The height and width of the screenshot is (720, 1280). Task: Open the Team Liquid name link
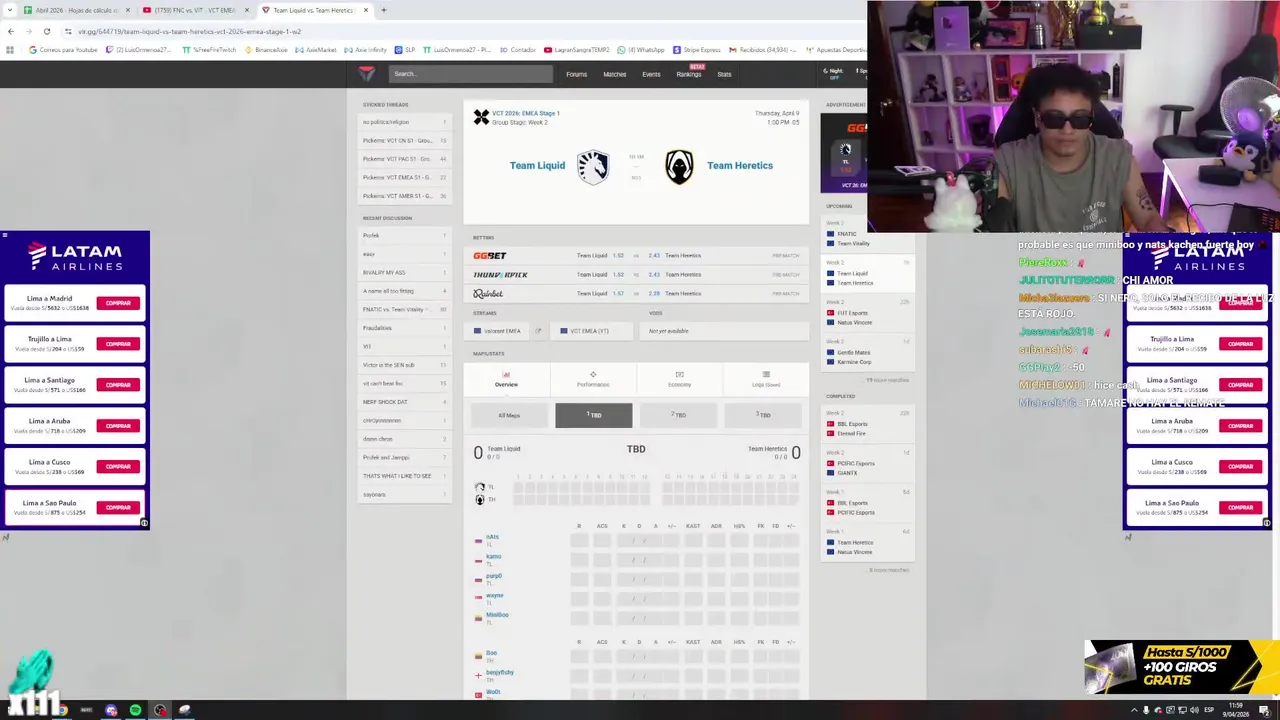tap(537, 166)
